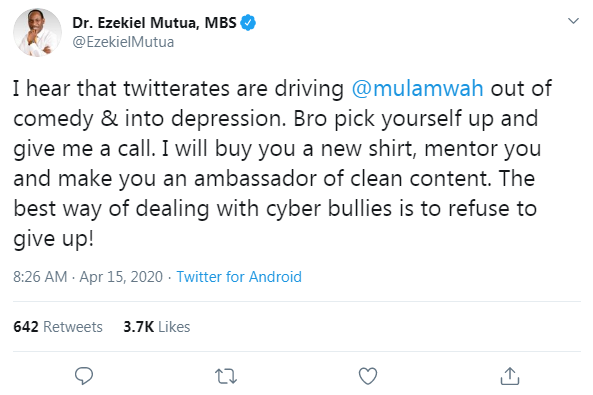593x395 pixels.
Task: Open the share tweet icon
Action: 510,376
